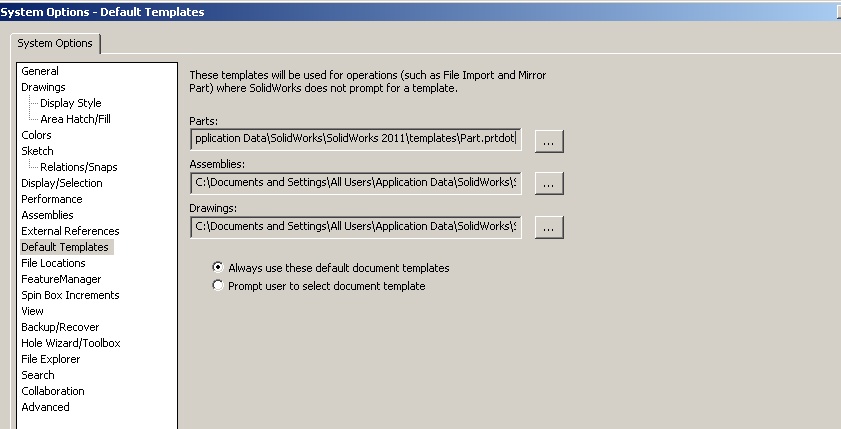Click the Assemblies template path field
The image size is (841, 429).
click(356, 183)
